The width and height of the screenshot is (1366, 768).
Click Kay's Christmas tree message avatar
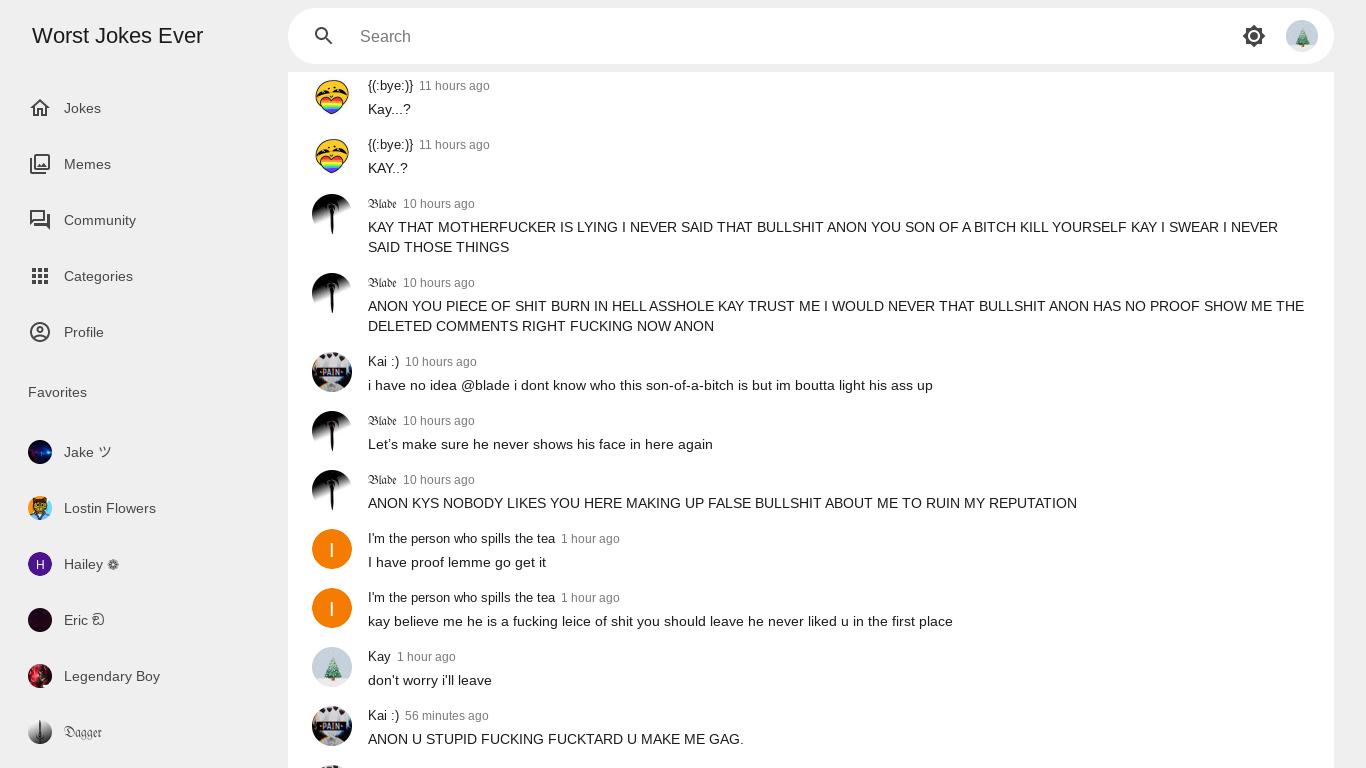point(332,667)
